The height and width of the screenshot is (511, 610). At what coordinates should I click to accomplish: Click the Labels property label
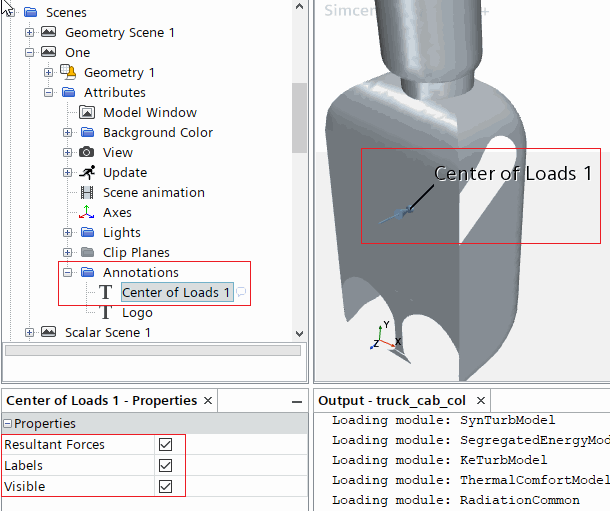23,466
